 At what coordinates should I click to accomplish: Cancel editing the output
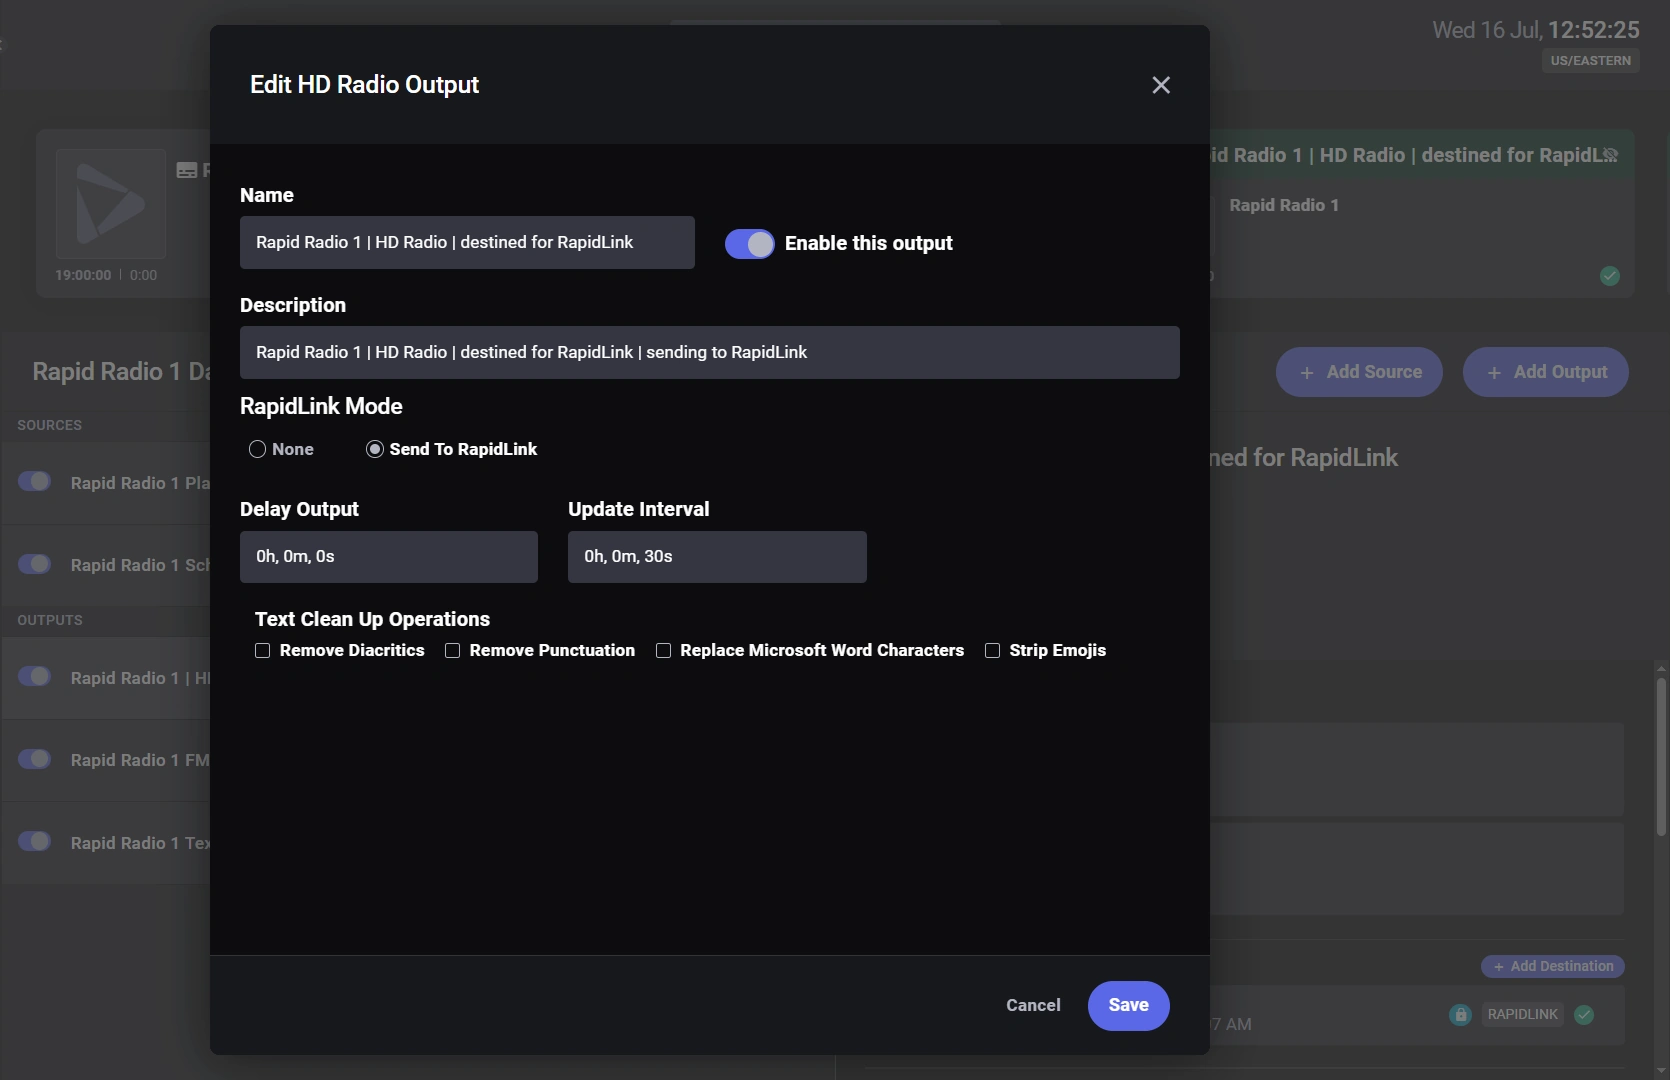click(1033, 1006)
